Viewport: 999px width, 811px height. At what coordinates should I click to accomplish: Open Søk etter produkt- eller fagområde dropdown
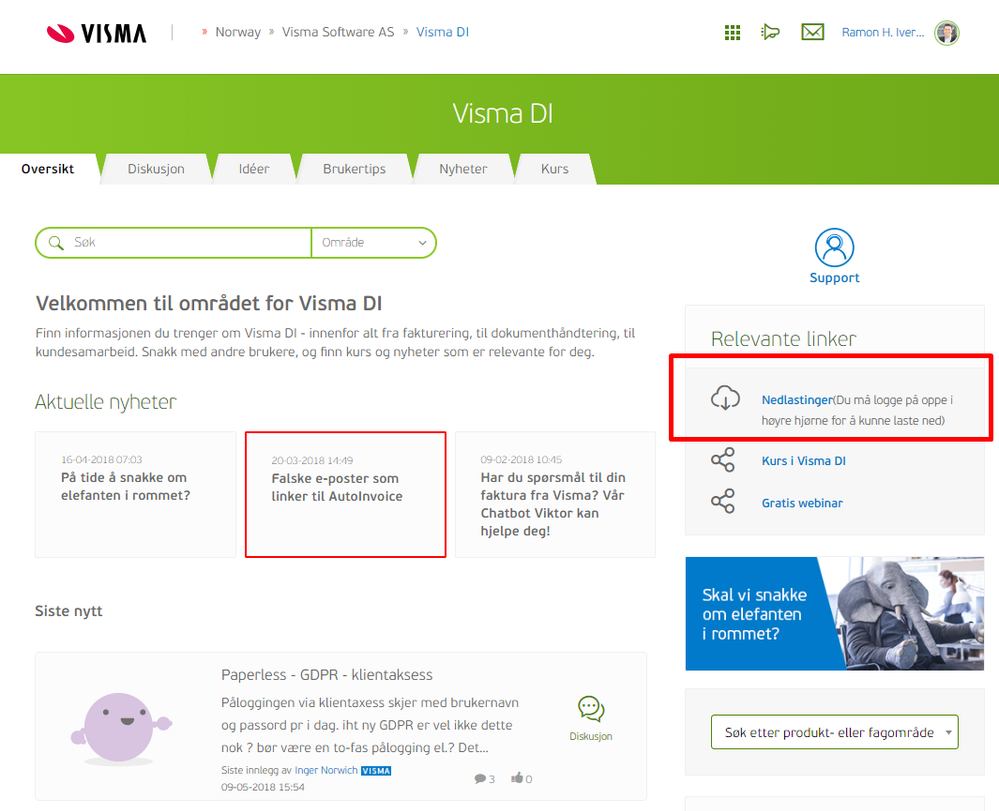pos(834,732)
